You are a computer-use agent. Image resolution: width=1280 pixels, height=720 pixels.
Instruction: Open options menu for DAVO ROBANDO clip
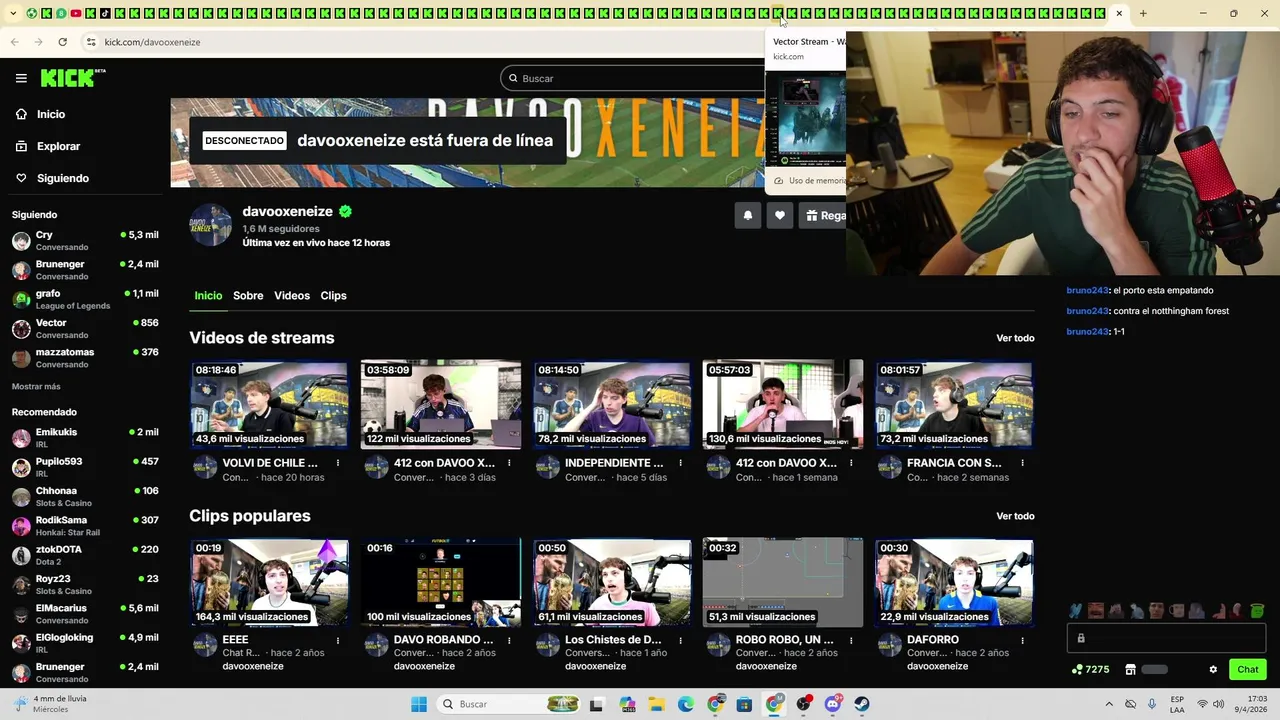click(509, 640)
